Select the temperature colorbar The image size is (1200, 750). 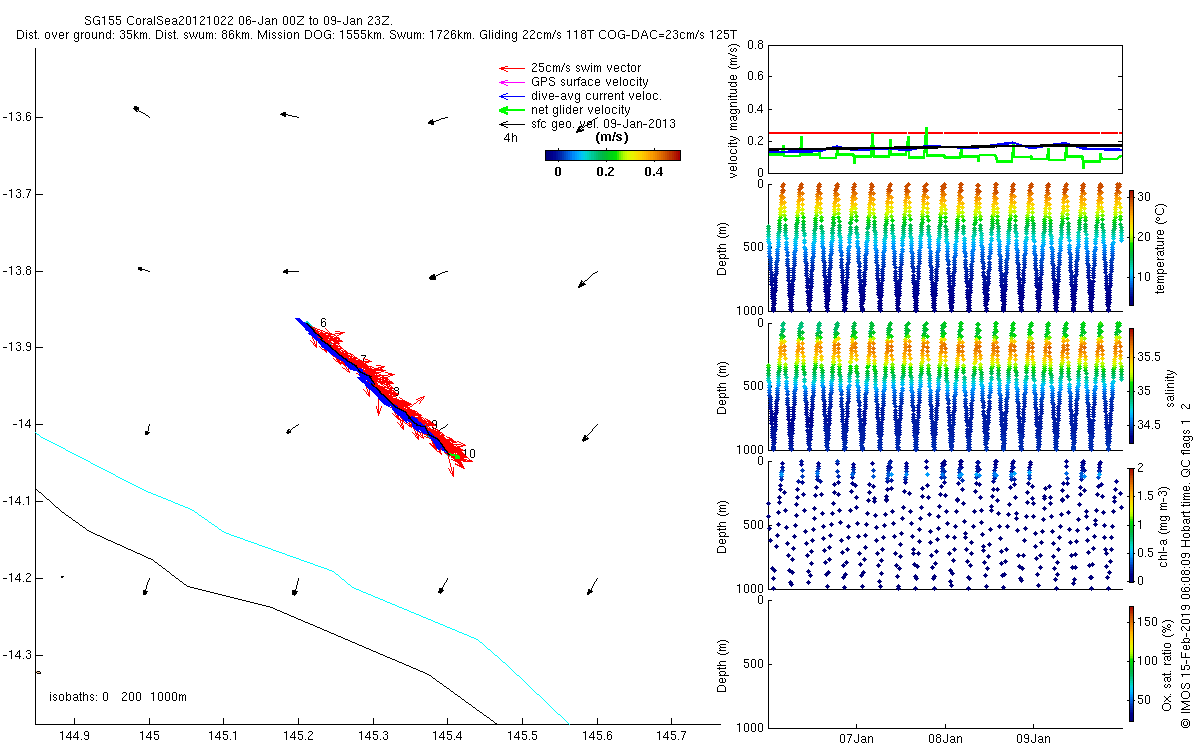(1131, 247)
